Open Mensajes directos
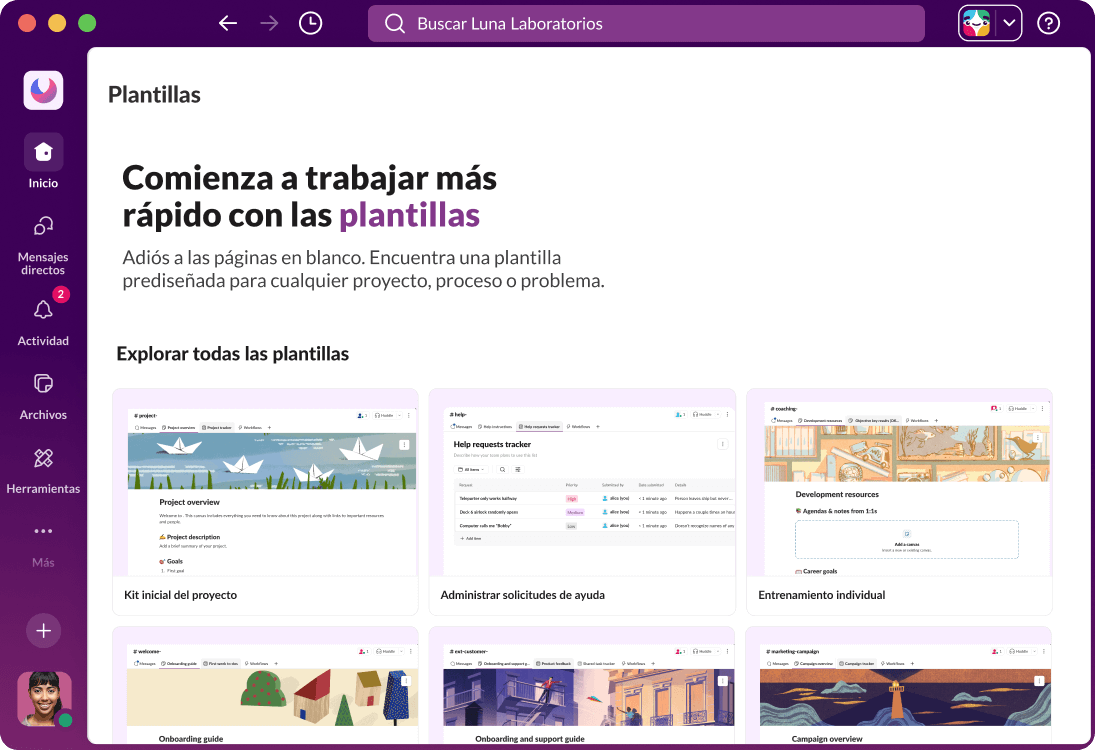1095x750 pixels. (43, 240)
